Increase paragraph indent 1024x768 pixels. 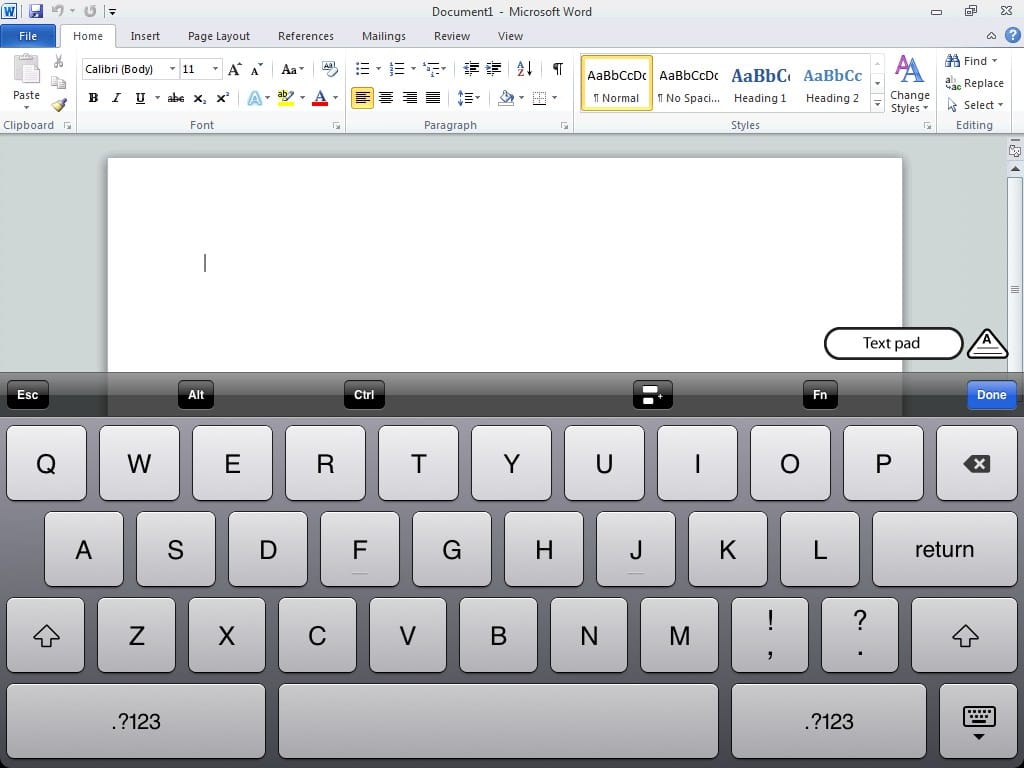tap(494, 69)
